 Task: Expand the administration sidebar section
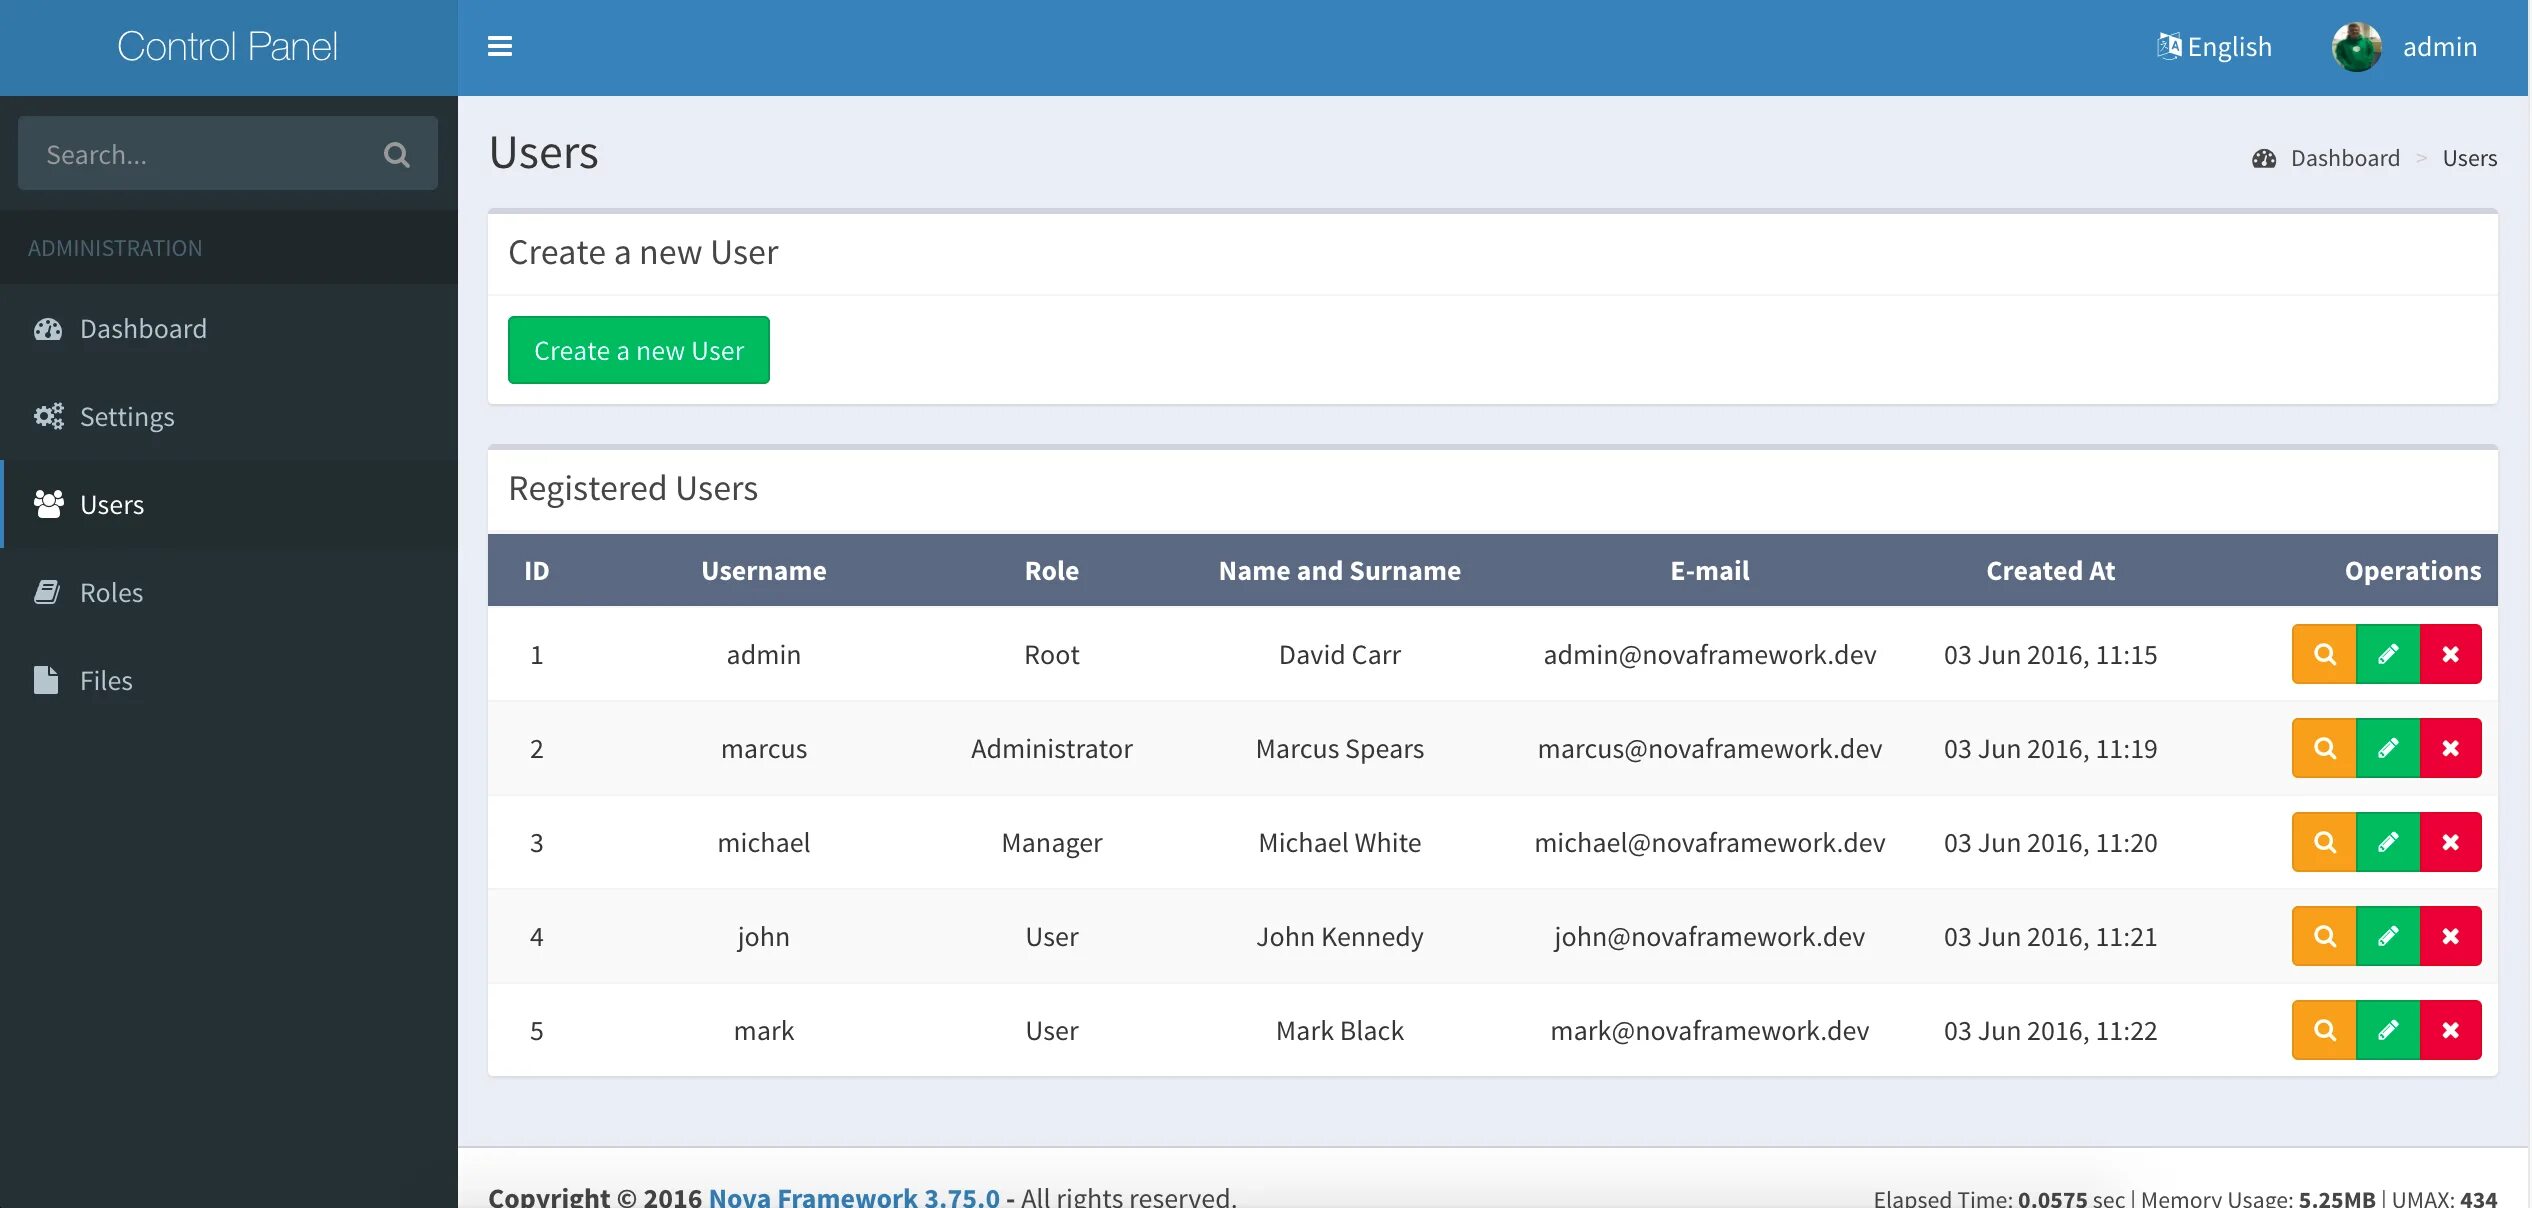point(115,247)
